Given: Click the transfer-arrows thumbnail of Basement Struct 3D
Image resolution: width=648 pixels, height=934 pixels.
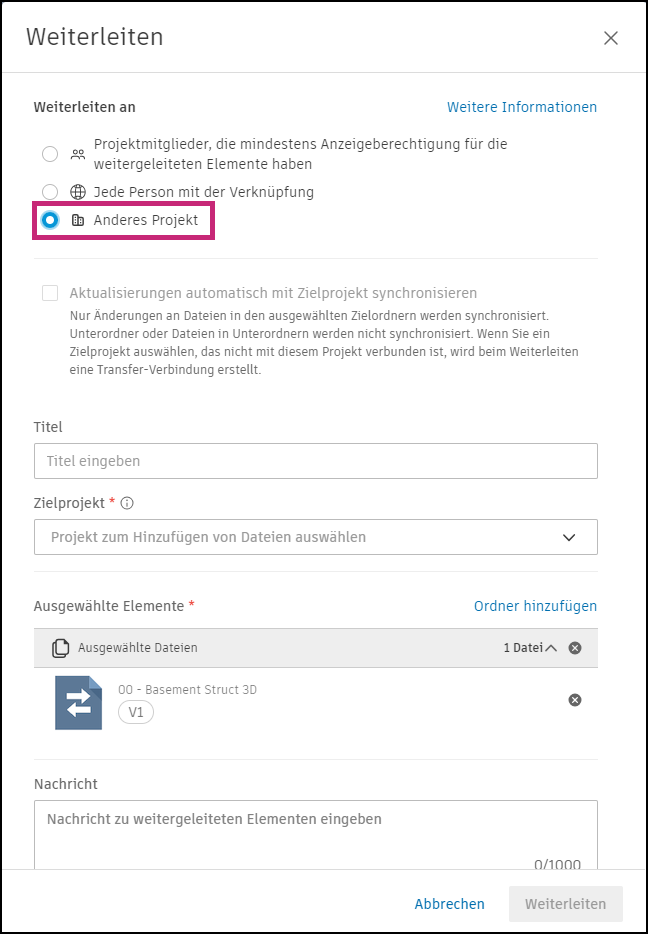Looking at the screenshot, I should pos(78,701).
